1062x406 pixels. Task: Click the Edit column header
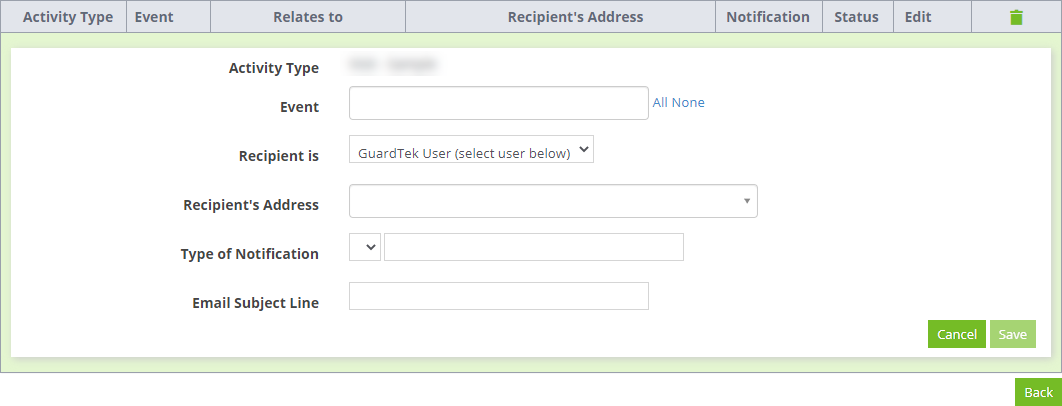point(918,17)
